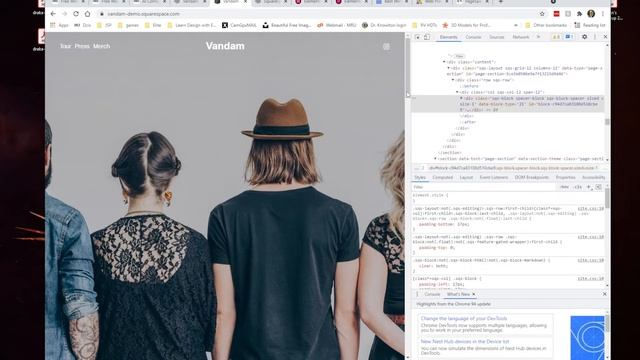The width and height of the screenshot is (640, 360).
Task: Open the Other bookmarks folder
Action: tap(546, 25)
